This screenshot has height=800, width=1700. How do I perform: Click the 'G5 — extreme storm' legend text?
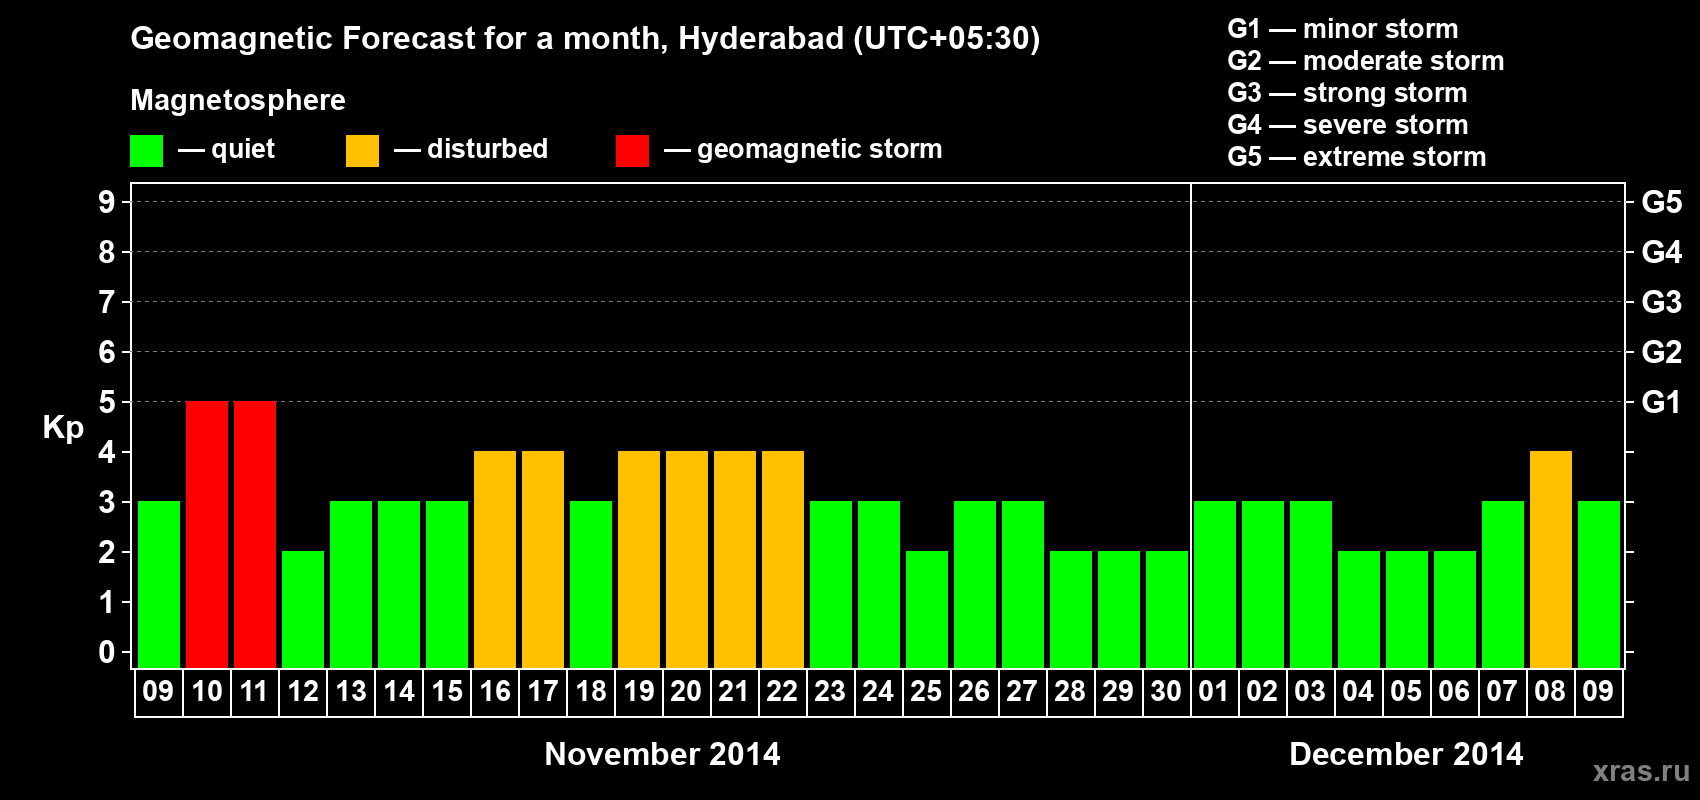click(1357, 157)
